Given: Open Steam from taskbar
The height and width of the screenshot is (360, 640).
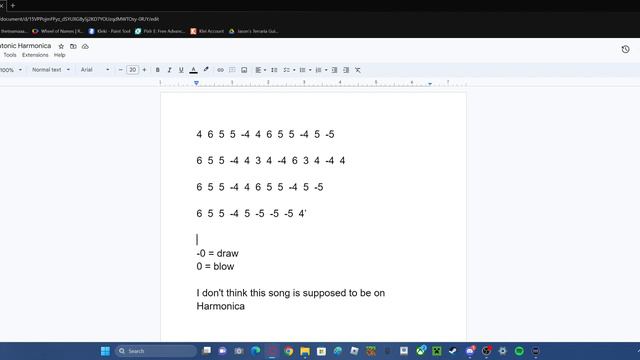Looking at the screenshot, I should point(453,351).
